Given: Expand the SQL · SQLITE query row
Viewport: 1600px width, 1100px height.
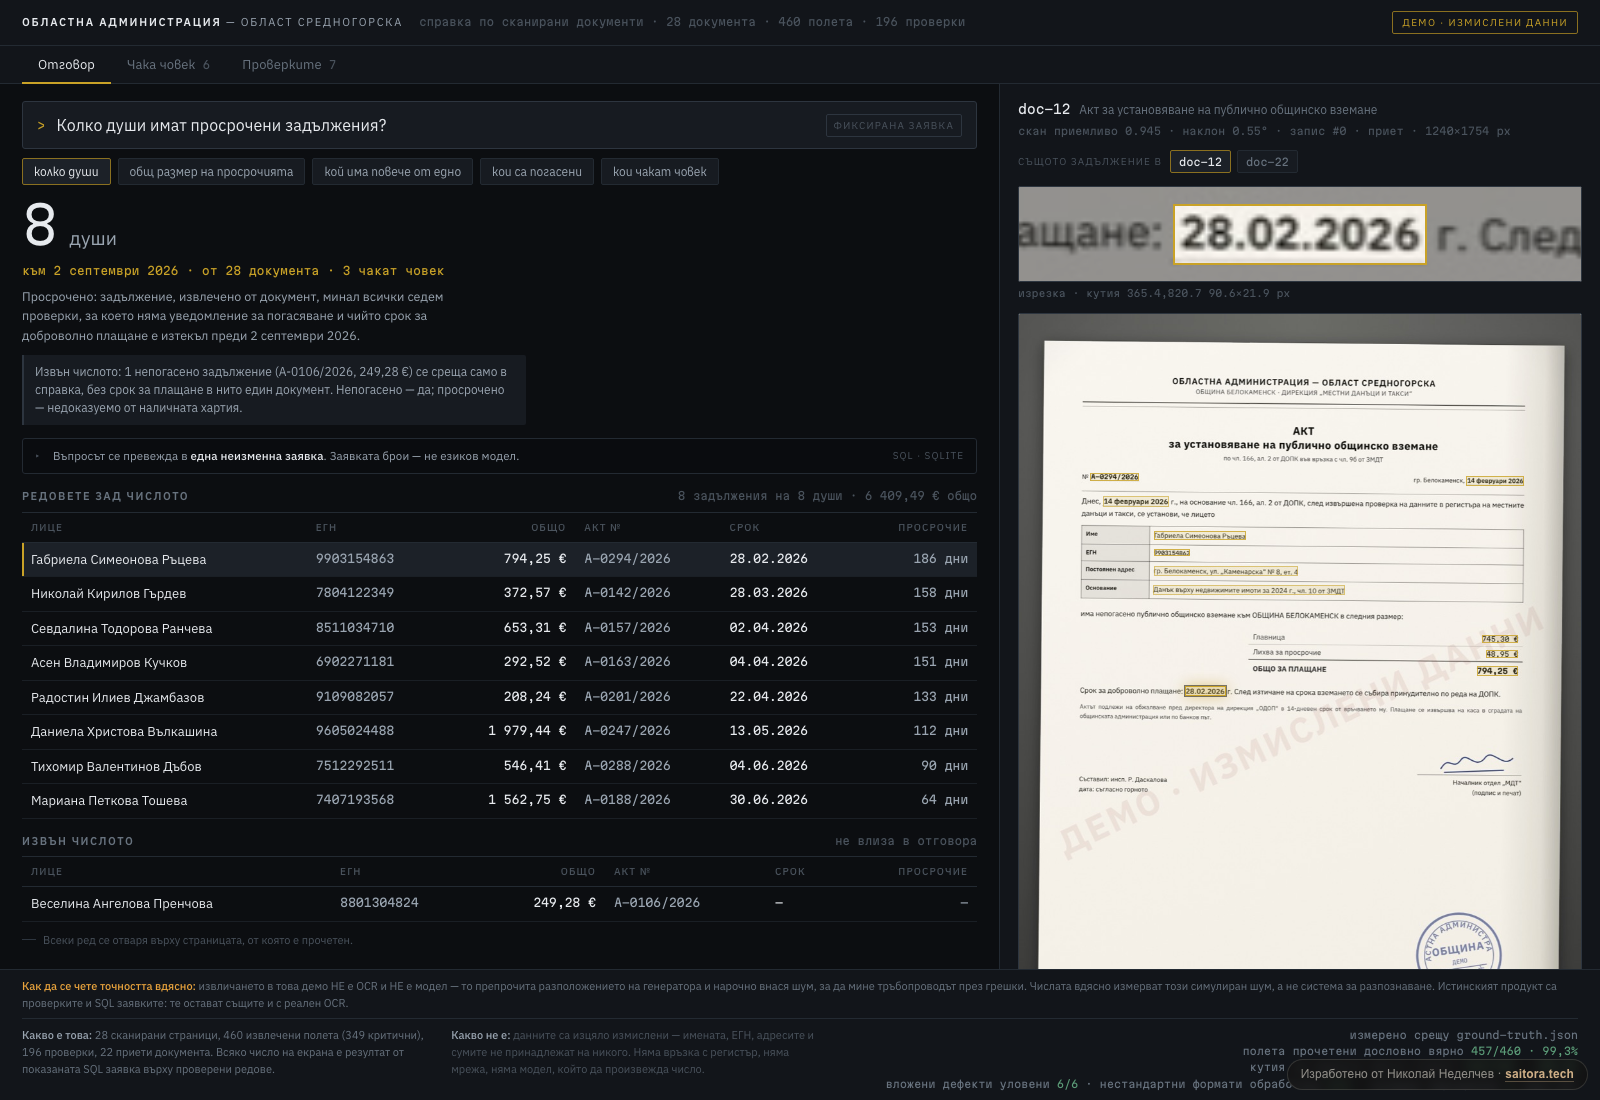Looking at the screenshot, I should pos(499,456).
